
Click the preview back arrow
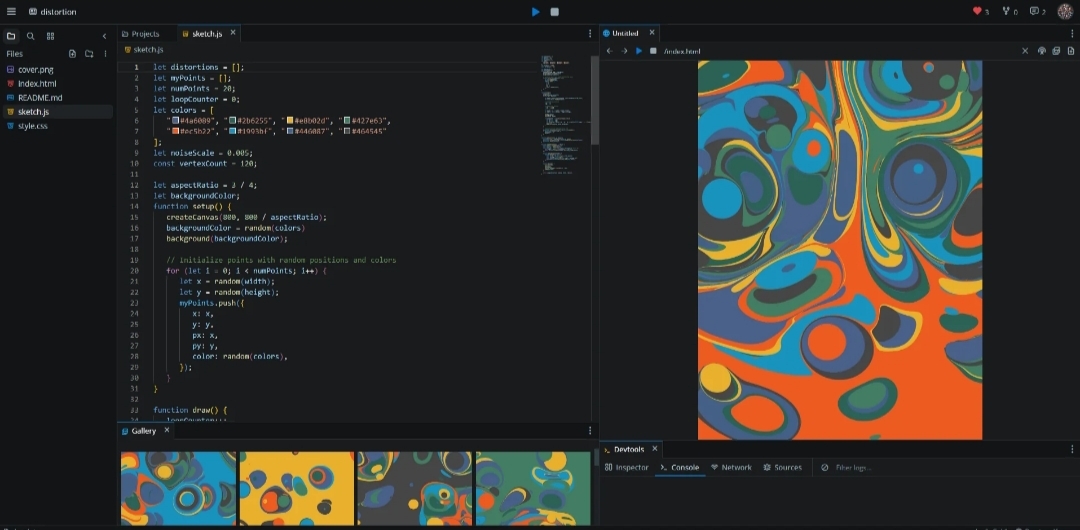click(609, 51)
